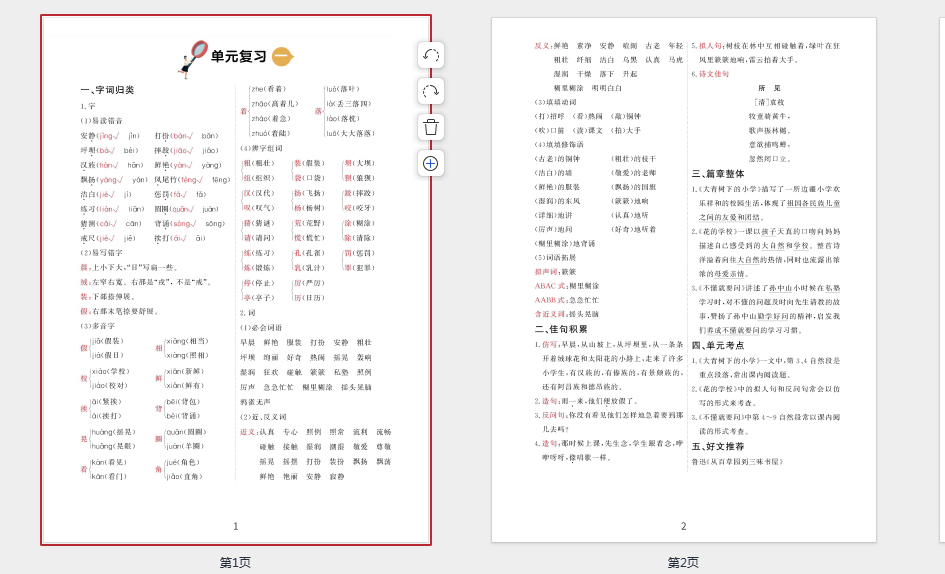The height and width of the screenshot is (574, 945).
Task: Select the first page thumbnail
Action: pos(236,300)
